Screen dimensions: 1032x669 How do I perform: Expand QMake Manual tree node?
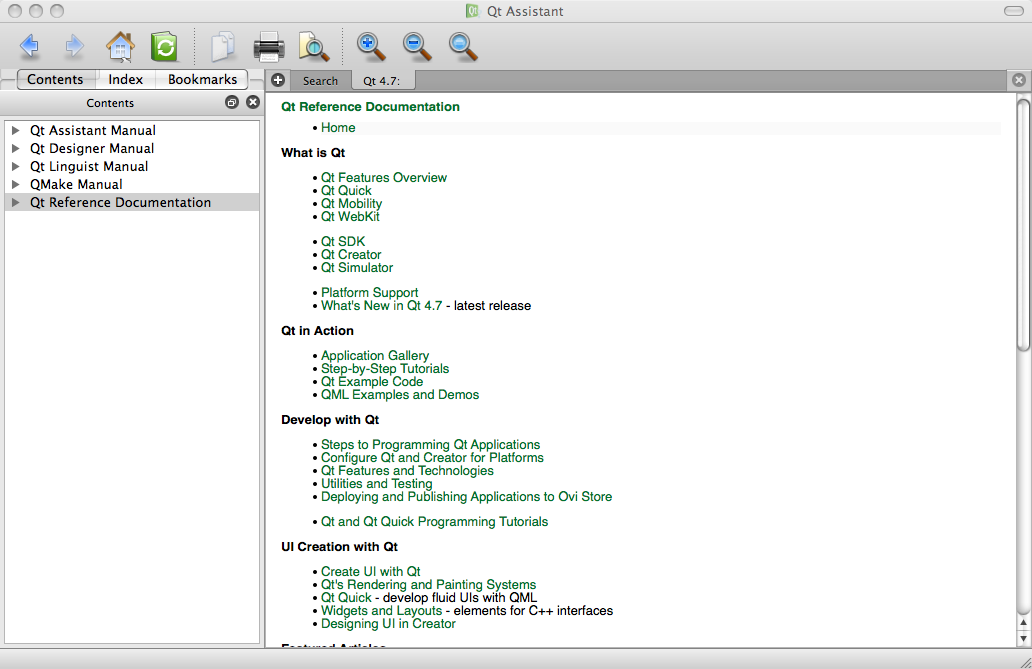(16, 184)
